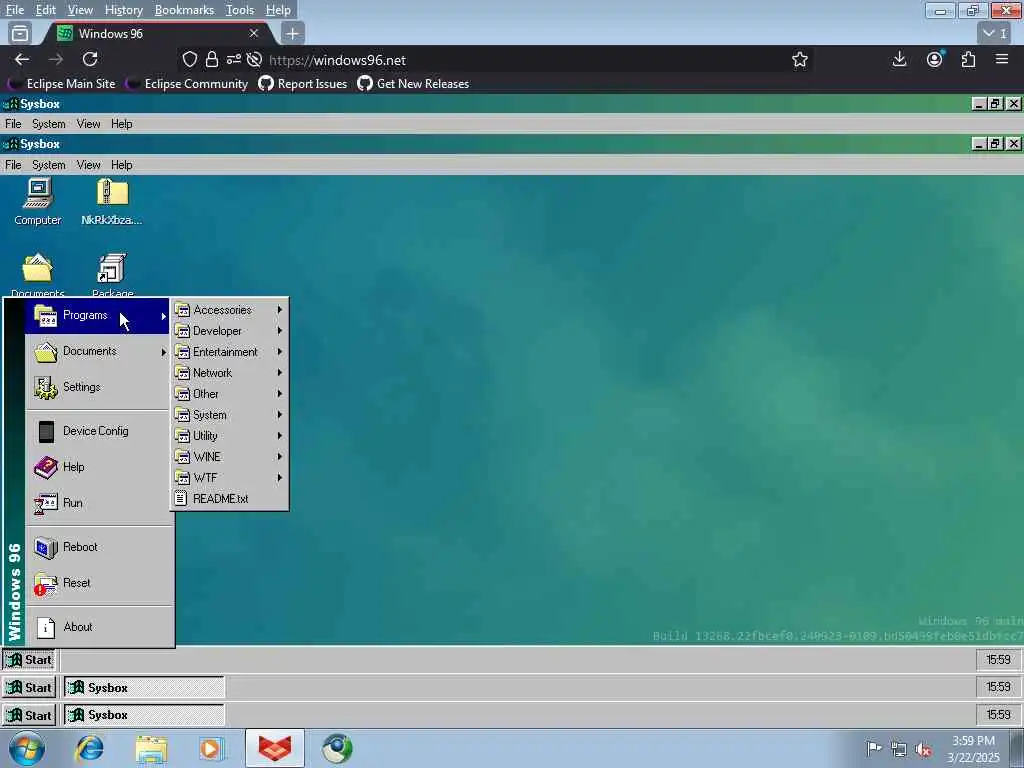The height and width of the screenshot is (768, 1024).
Task: Expand the Network submenu
Action: pos(229,373)
